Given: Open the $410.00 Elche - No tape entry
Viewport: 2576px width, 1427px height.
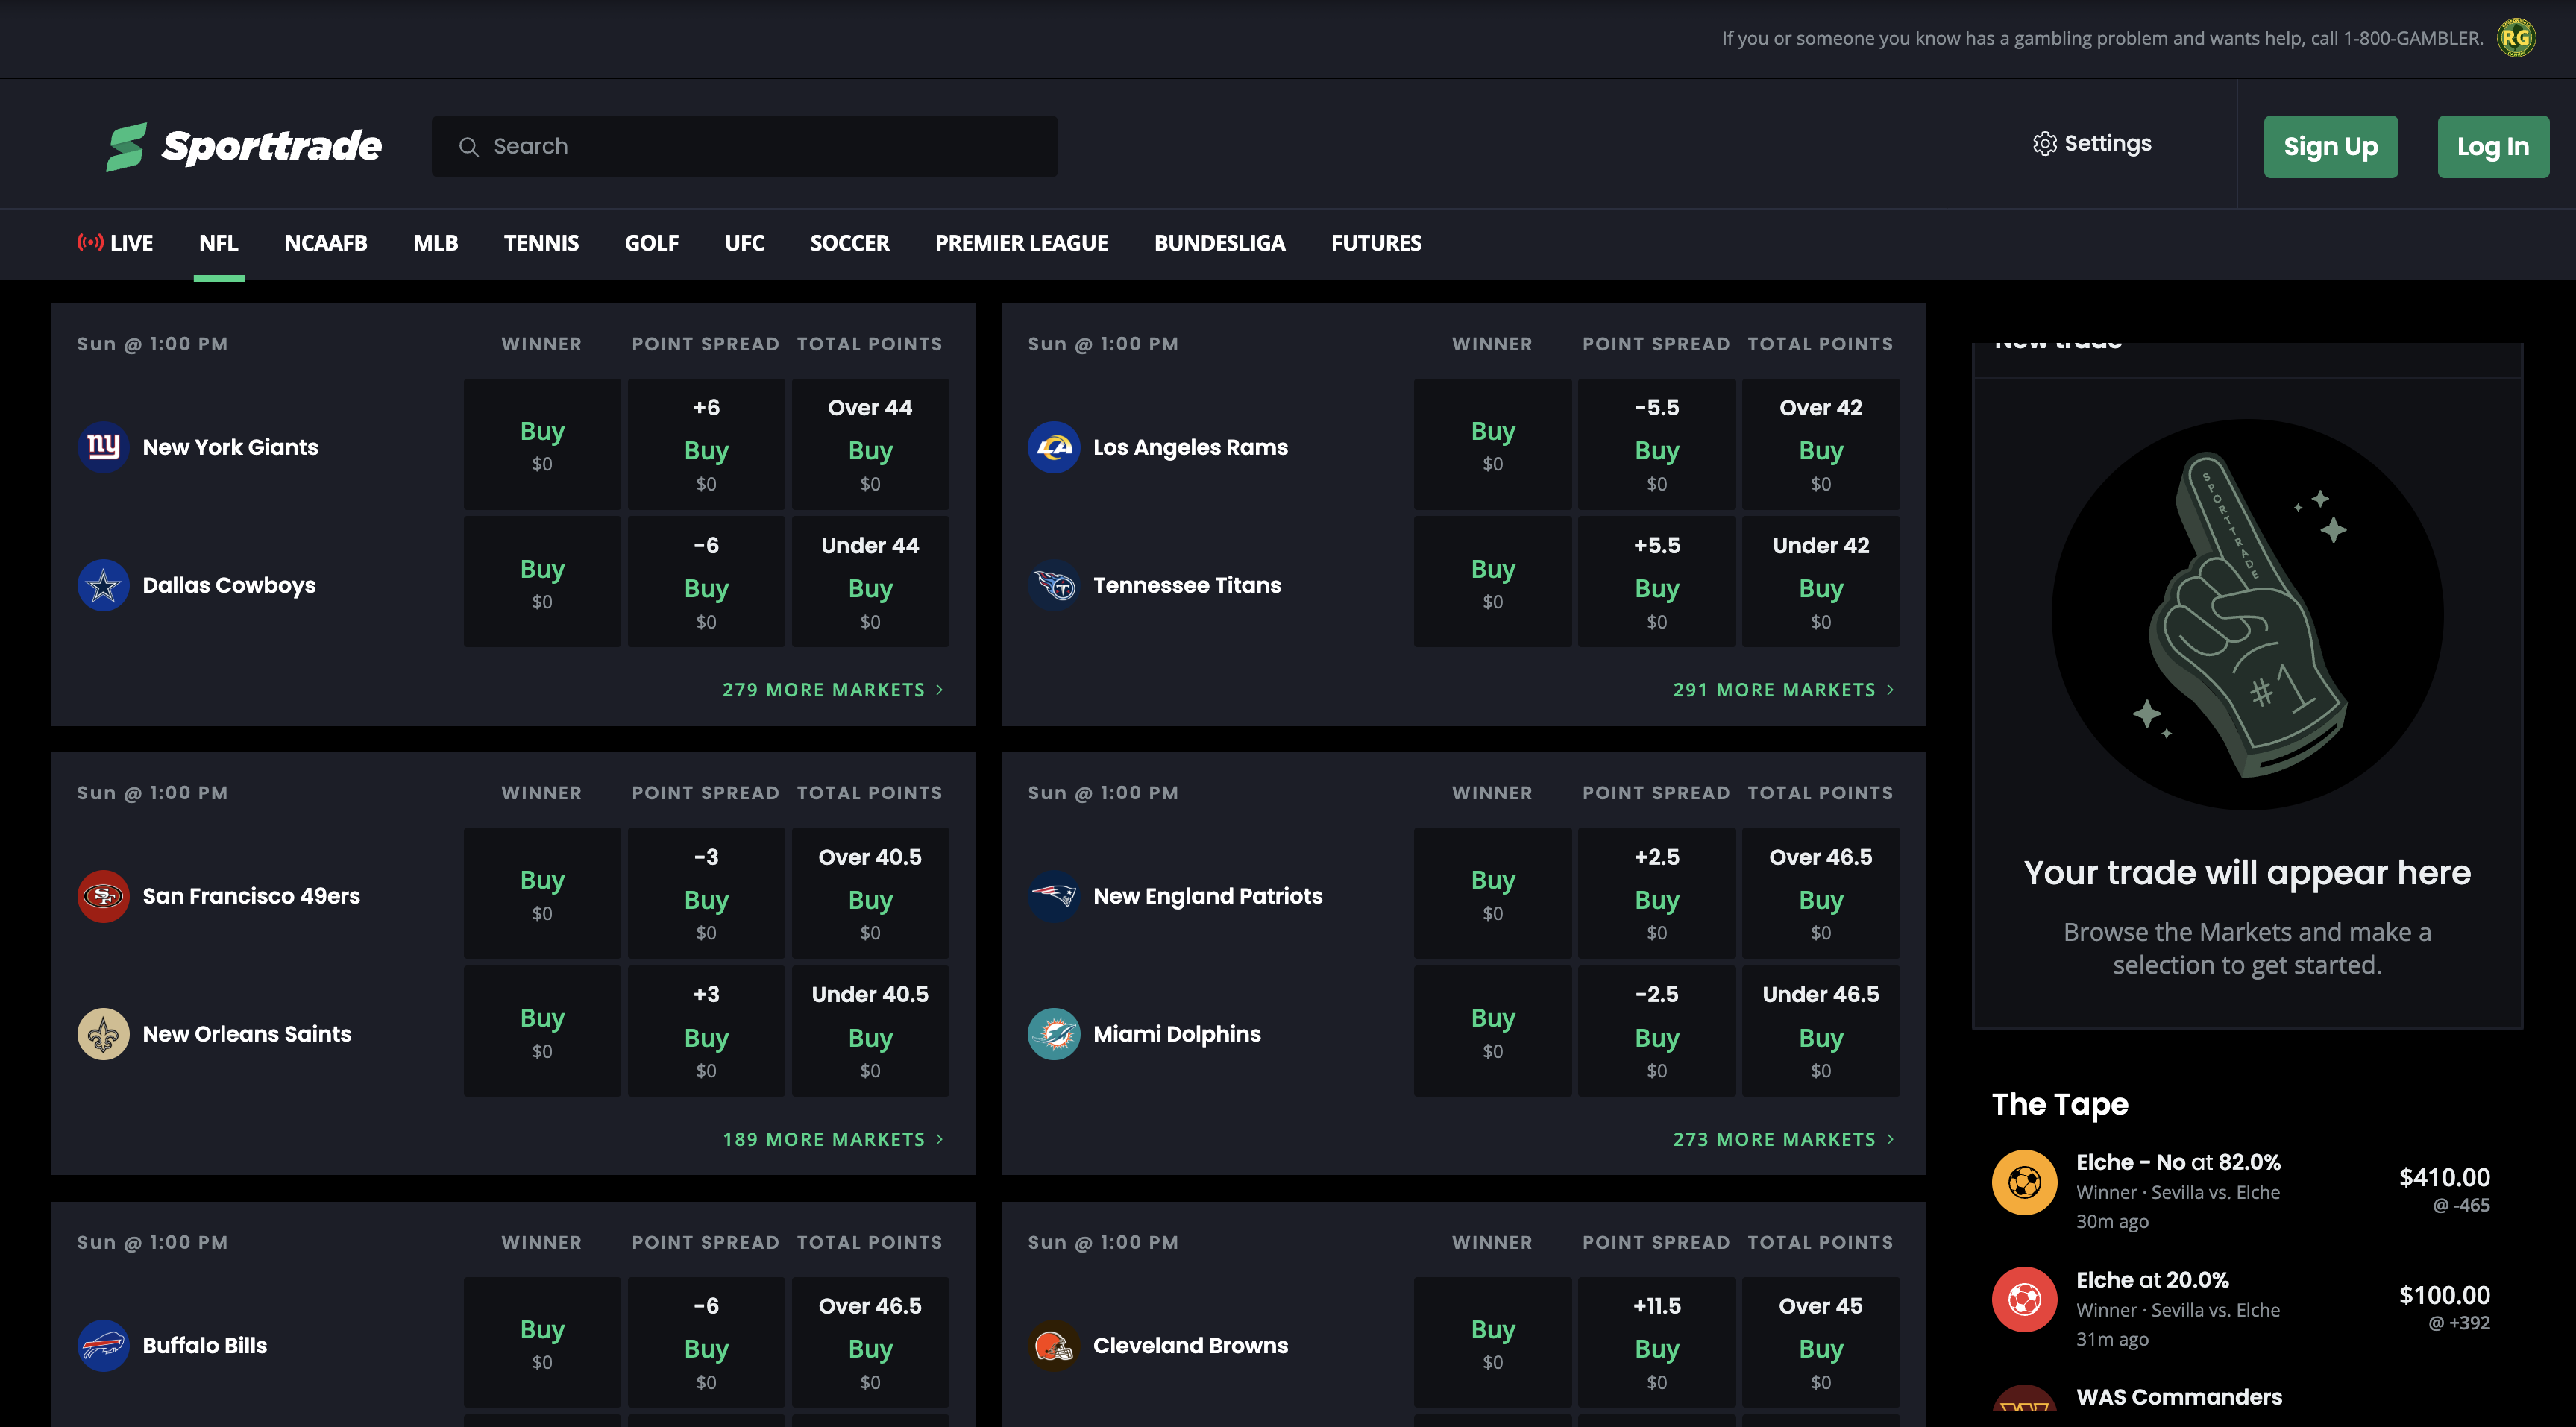Looking at the screenshot, I should 2242,1190.
